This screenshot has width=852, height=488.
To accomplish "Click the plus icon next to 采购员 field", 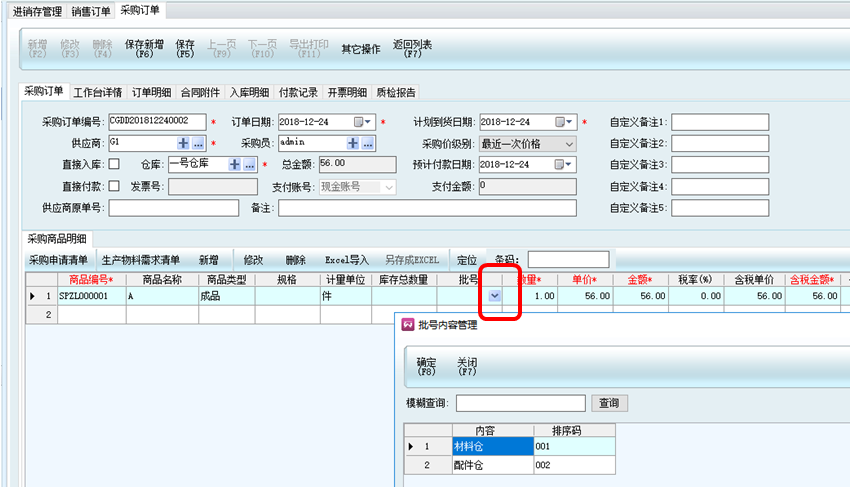I will point(353,143).
